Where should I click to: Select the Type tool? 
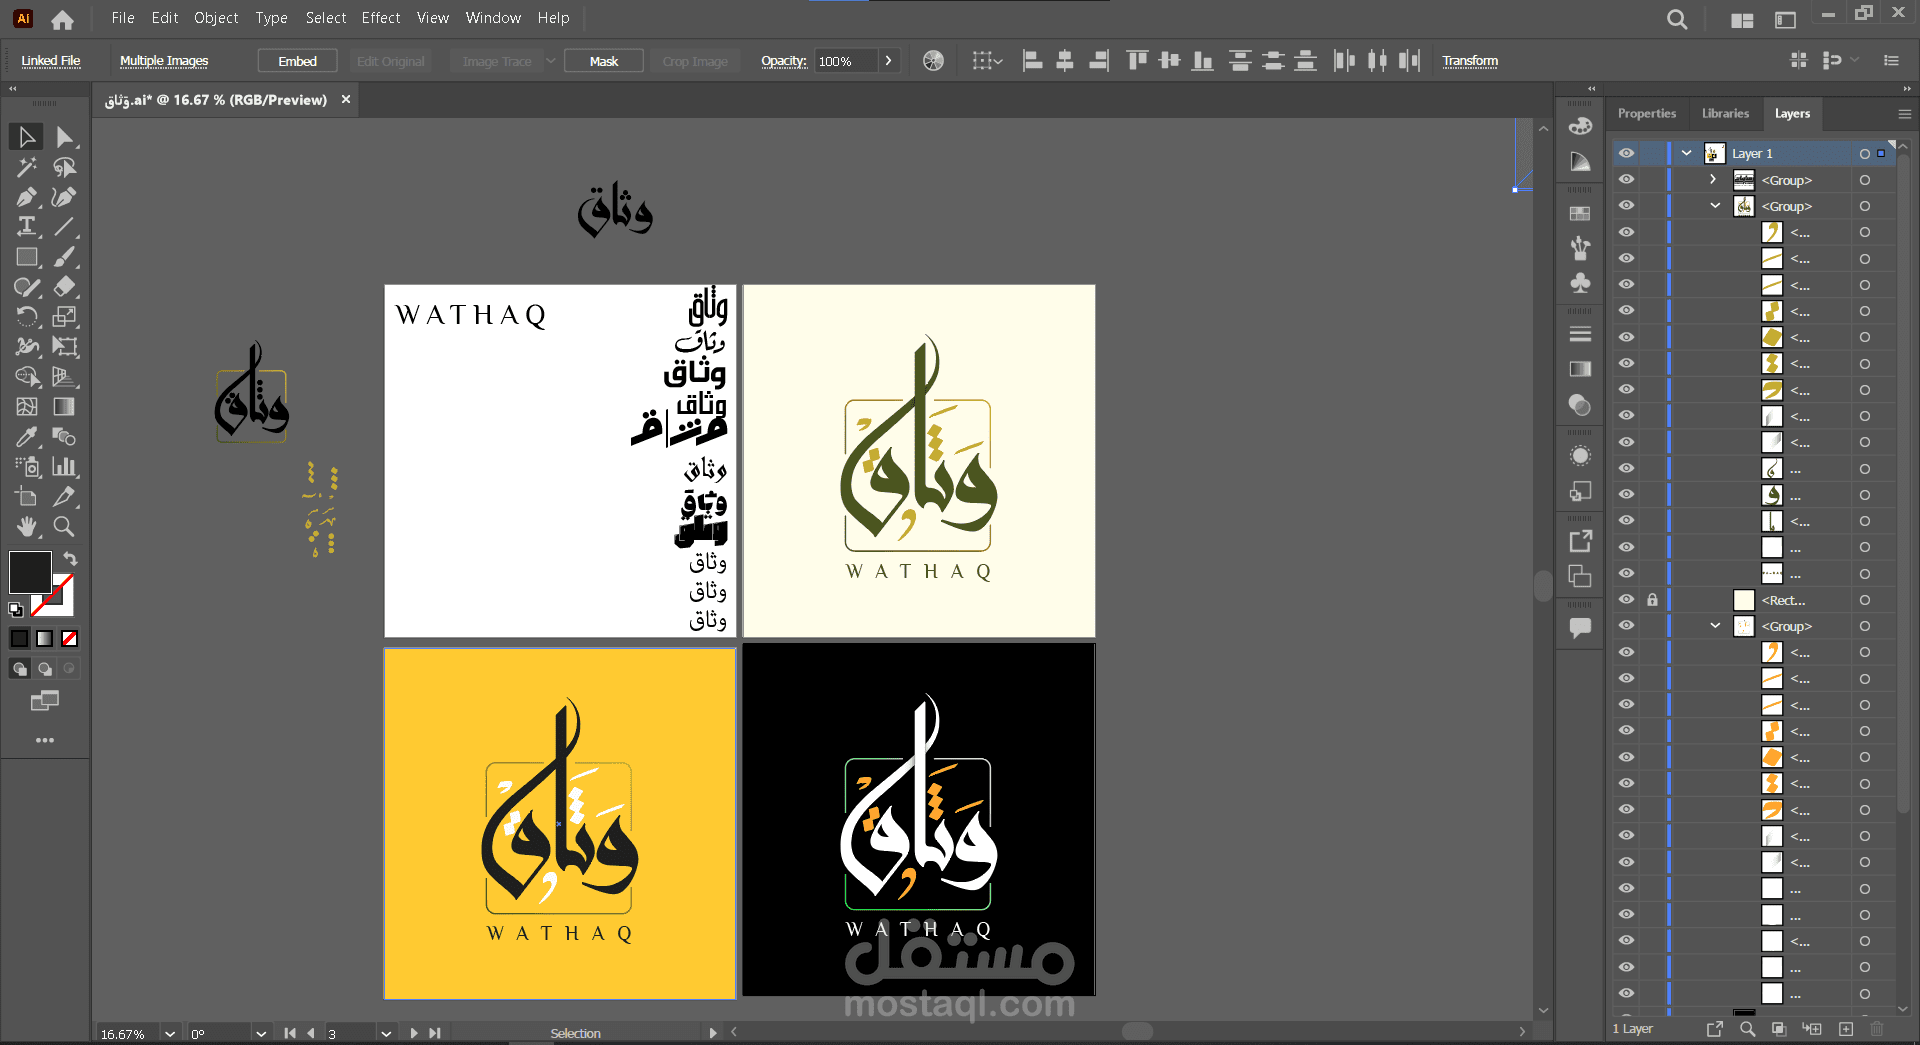click(x=26, y=227)
